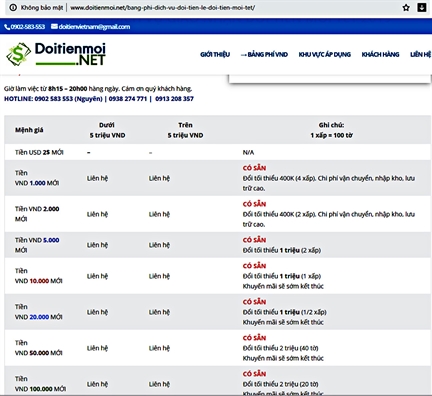
Task: Click note Đổi tối thiểu 2 triệu (20 tờ)
Action: pos(280,384)
